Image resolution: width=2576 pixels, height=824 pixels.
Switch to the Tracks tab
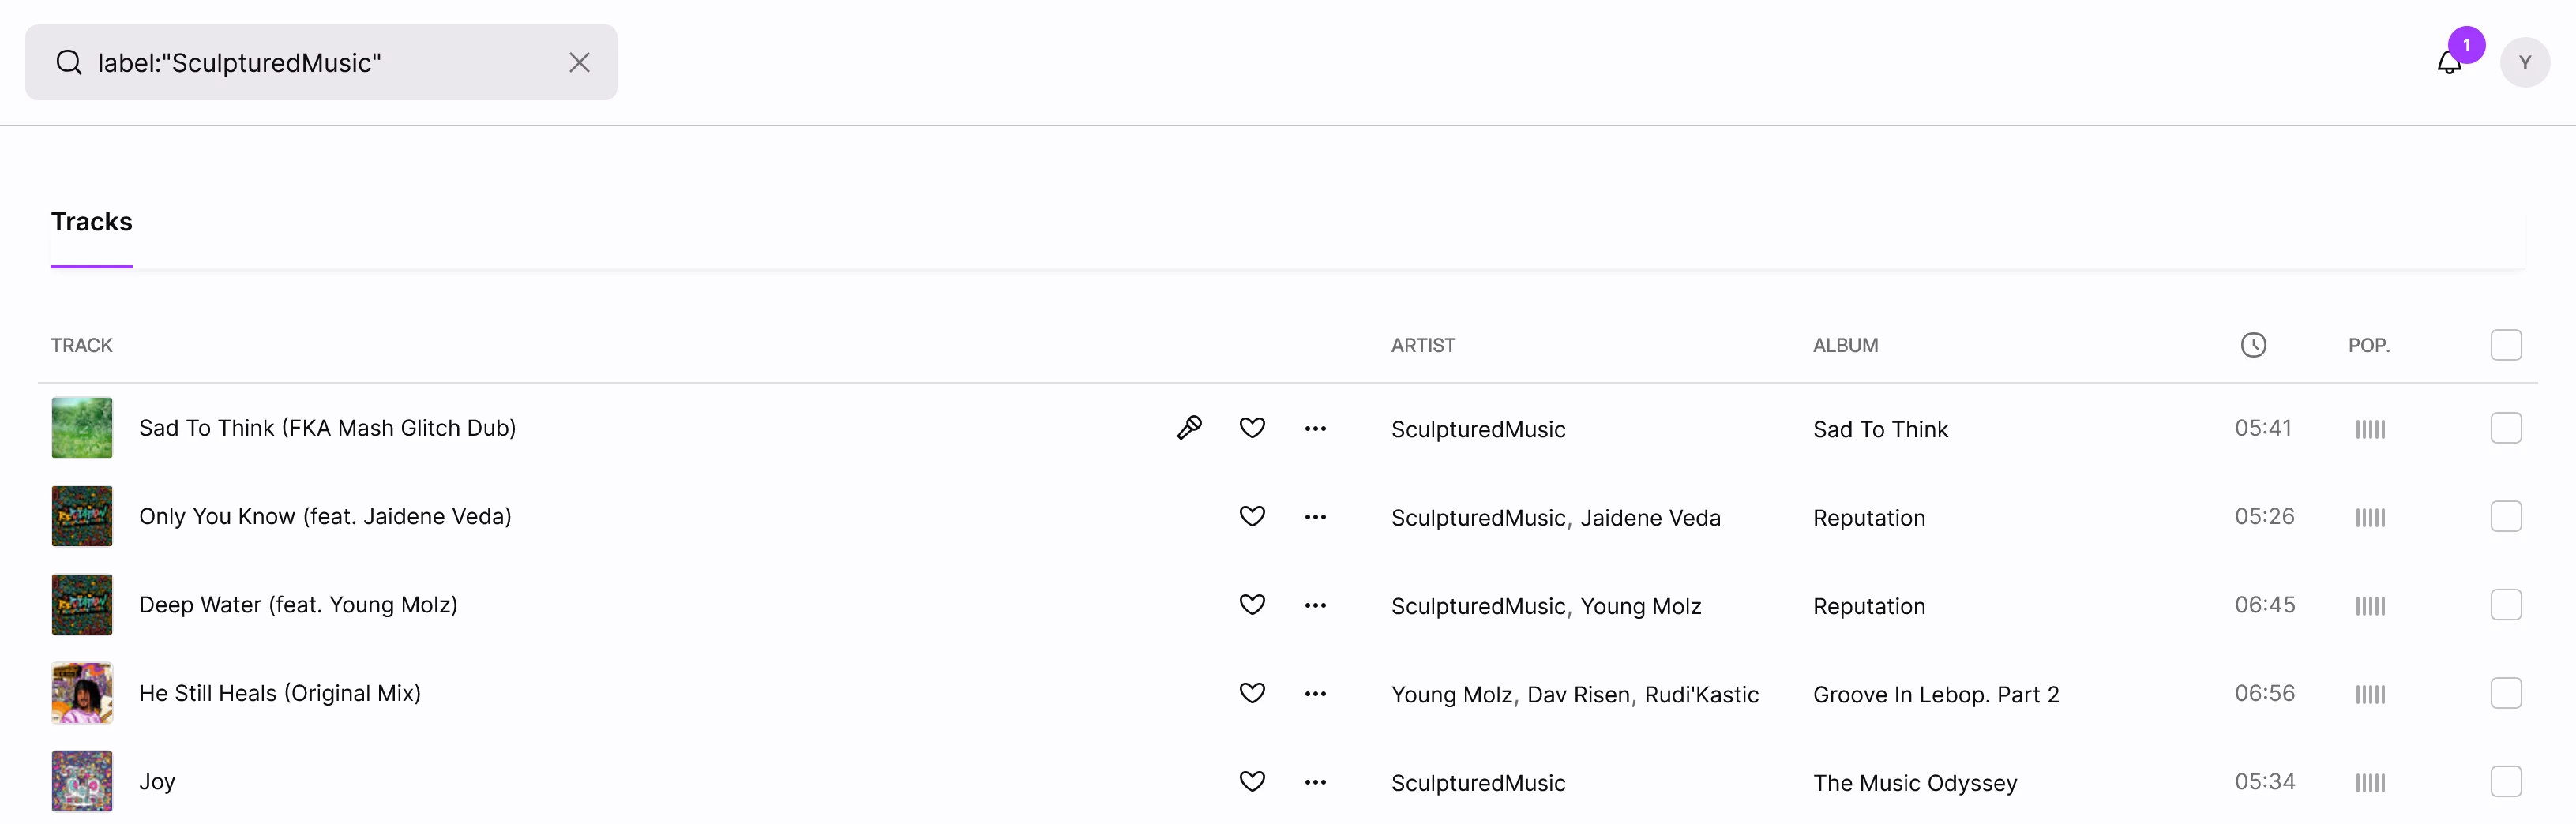coord(91,222)
